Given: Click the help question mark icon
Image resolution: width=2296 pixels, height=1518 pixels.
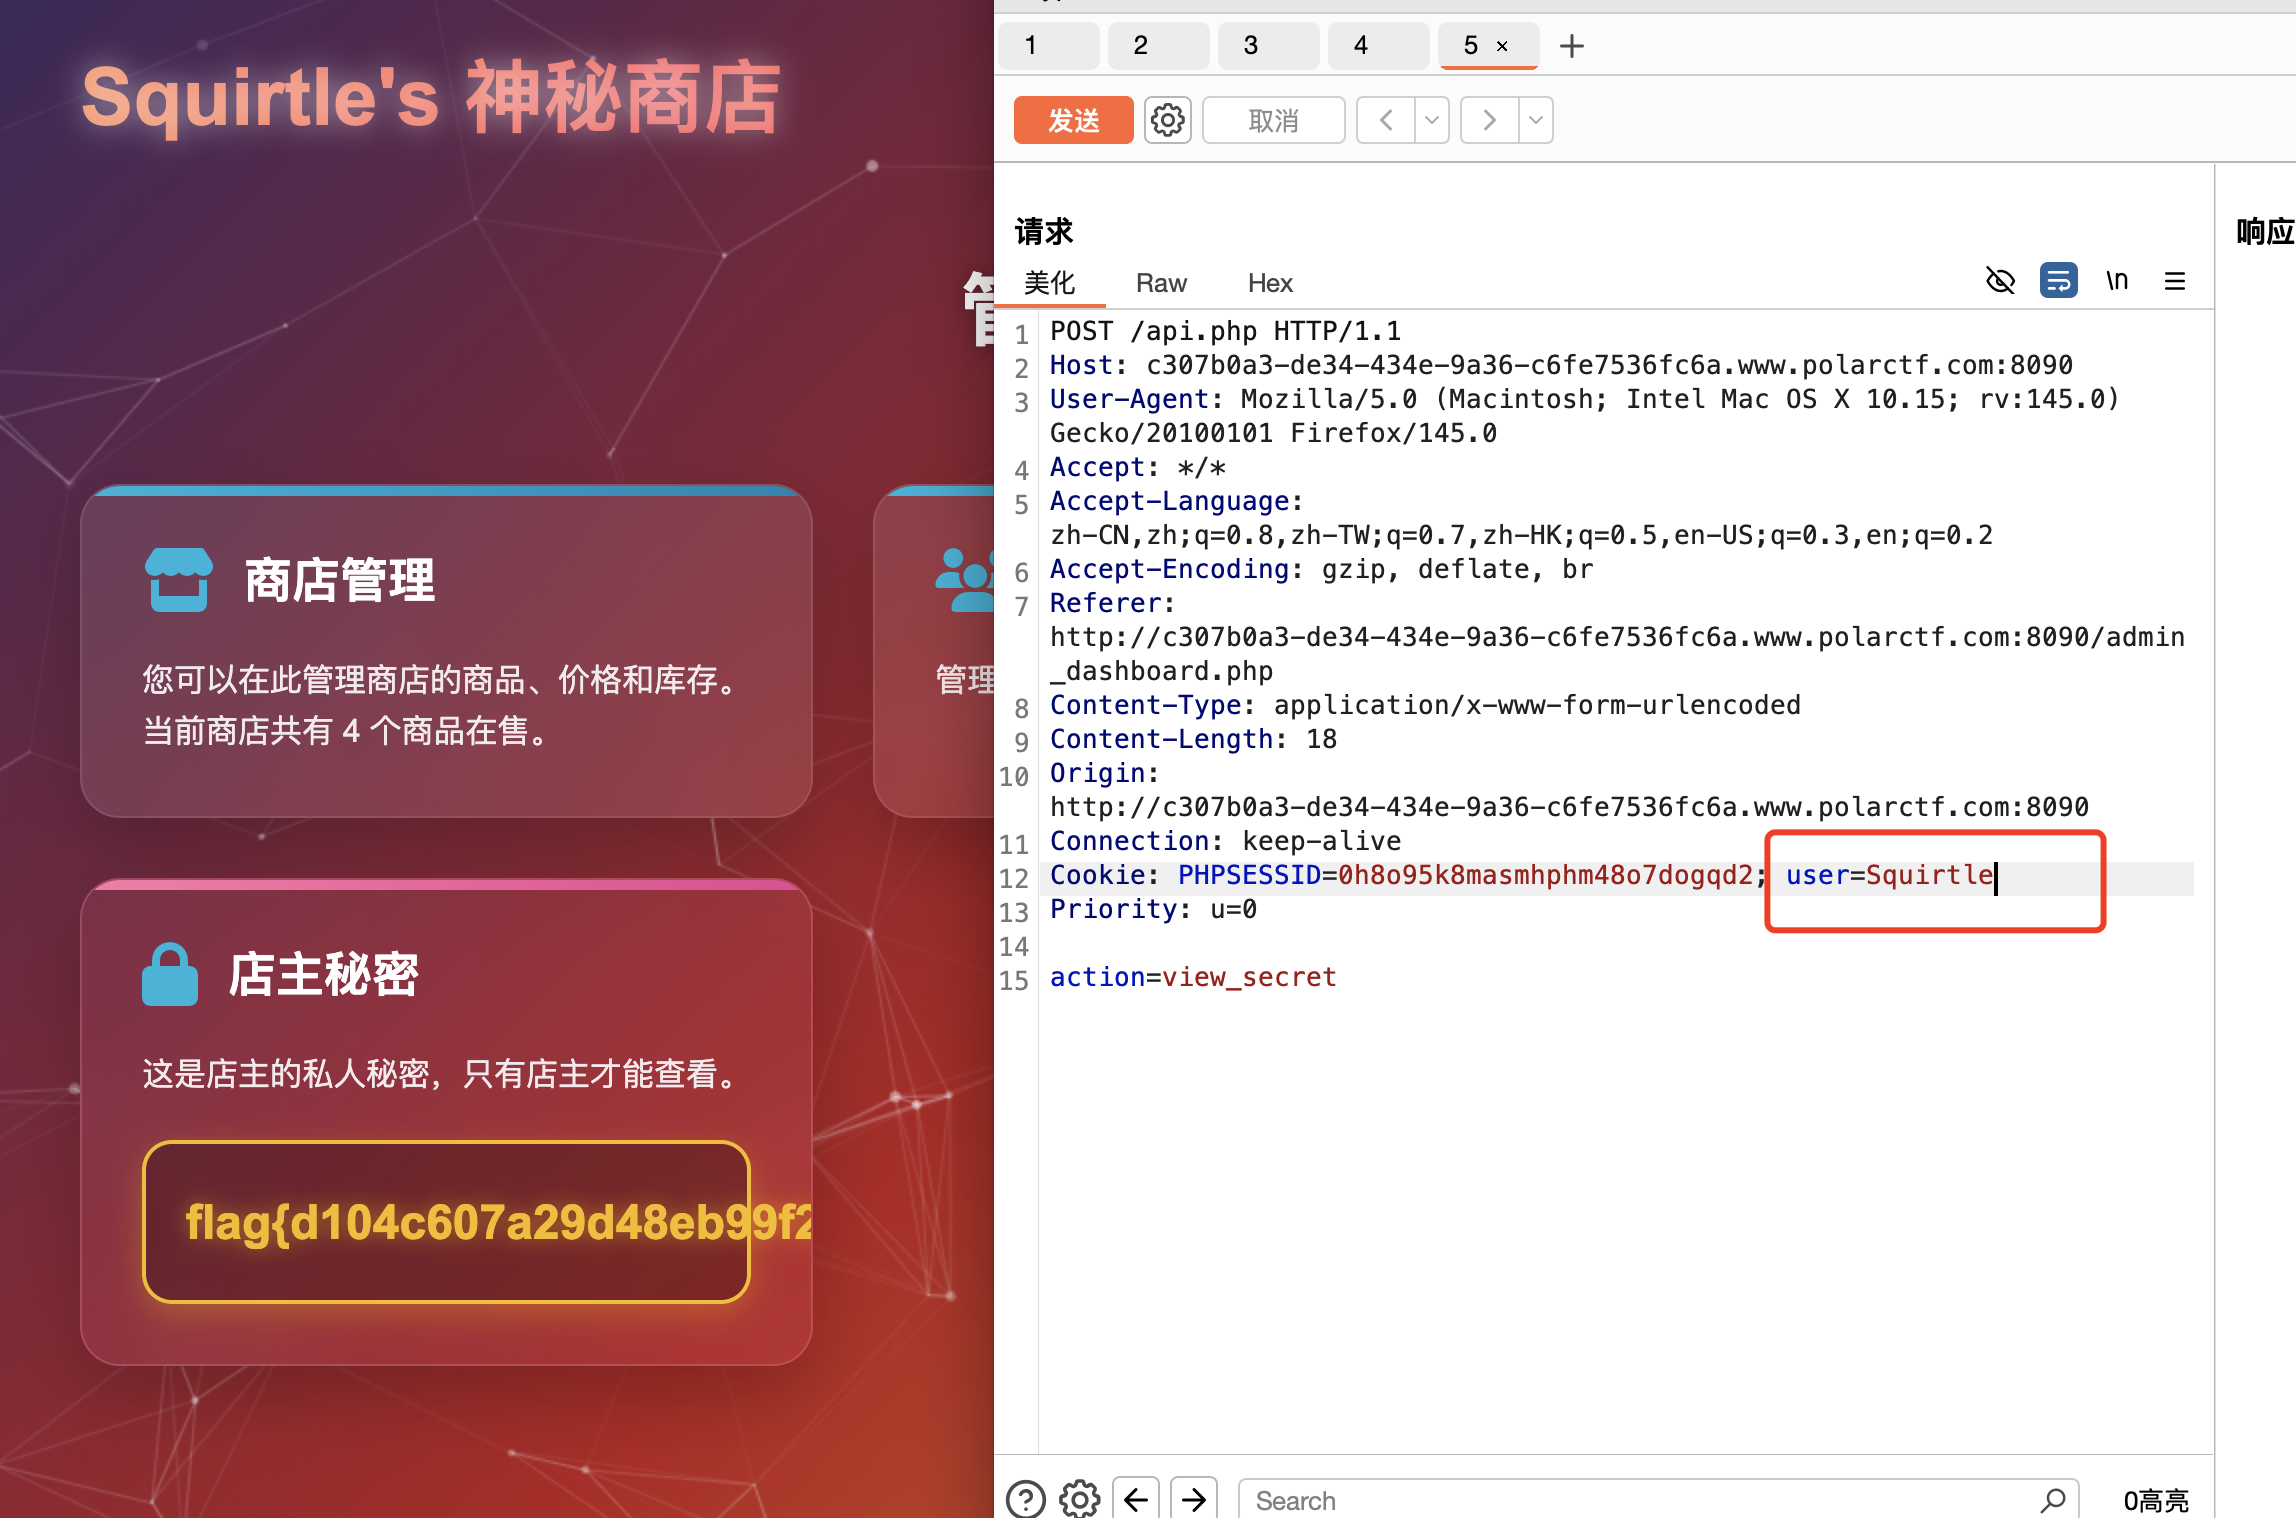Looking at the screenshot, I should (1025, 1499).
